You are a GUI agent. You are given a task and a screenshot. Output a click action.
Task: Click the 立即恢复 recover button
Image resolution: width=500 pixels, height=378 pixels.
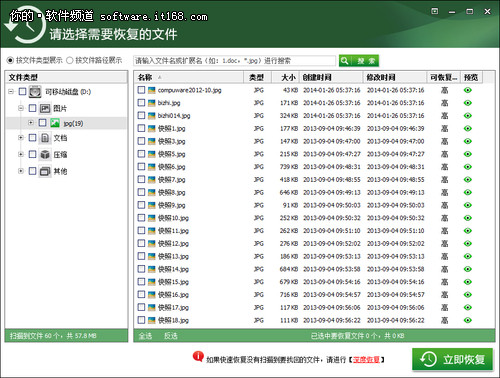point(452,359)
